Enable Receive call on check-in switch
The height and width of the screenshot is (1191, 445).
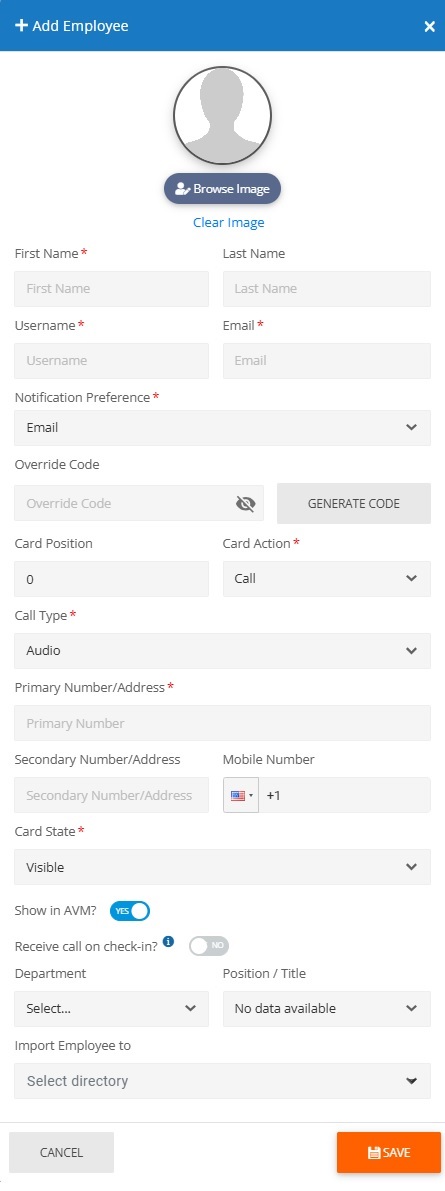tap(209, 946)
